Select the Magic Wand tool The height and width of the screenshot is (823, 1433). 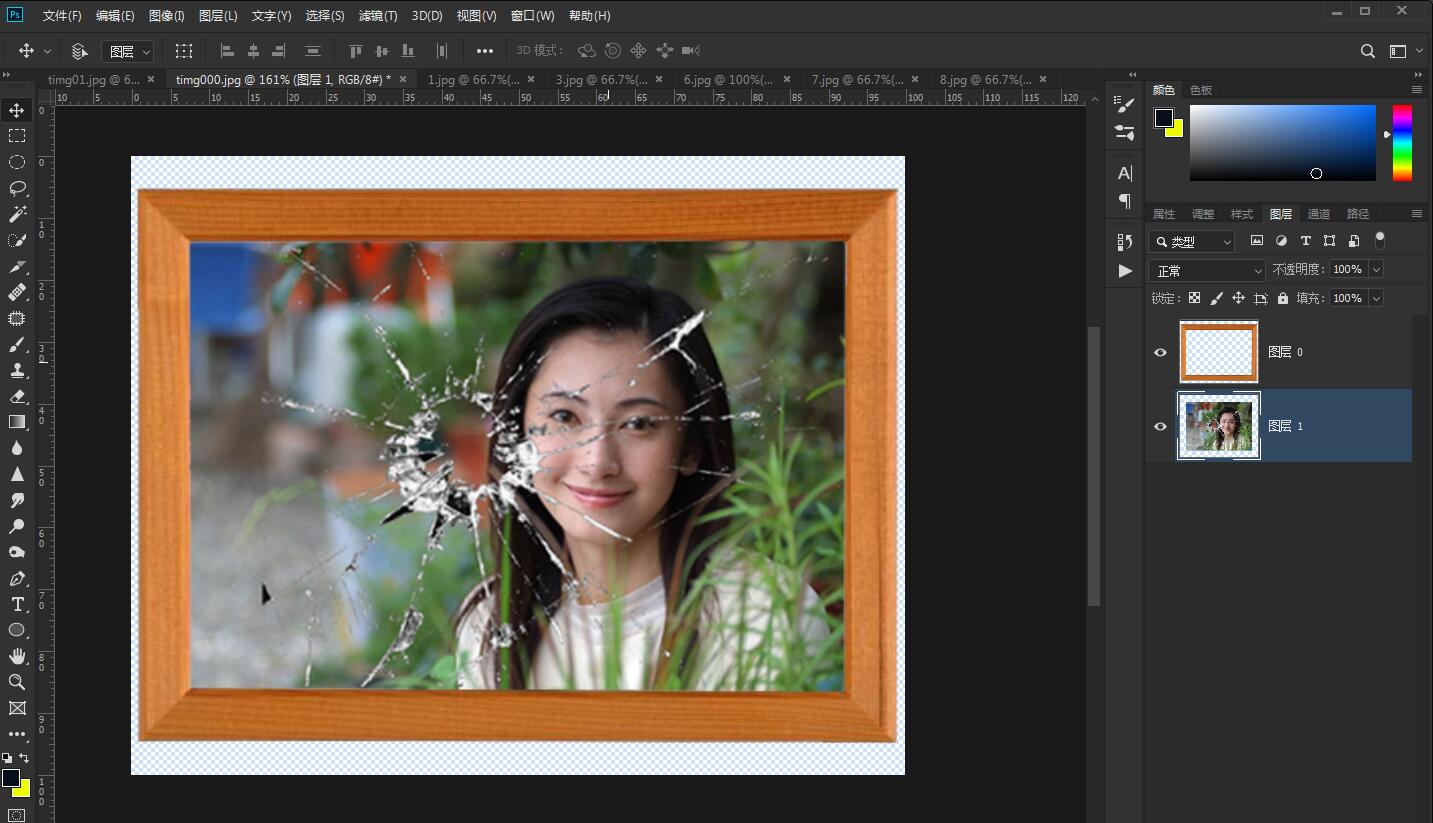[x=17, y=214]
